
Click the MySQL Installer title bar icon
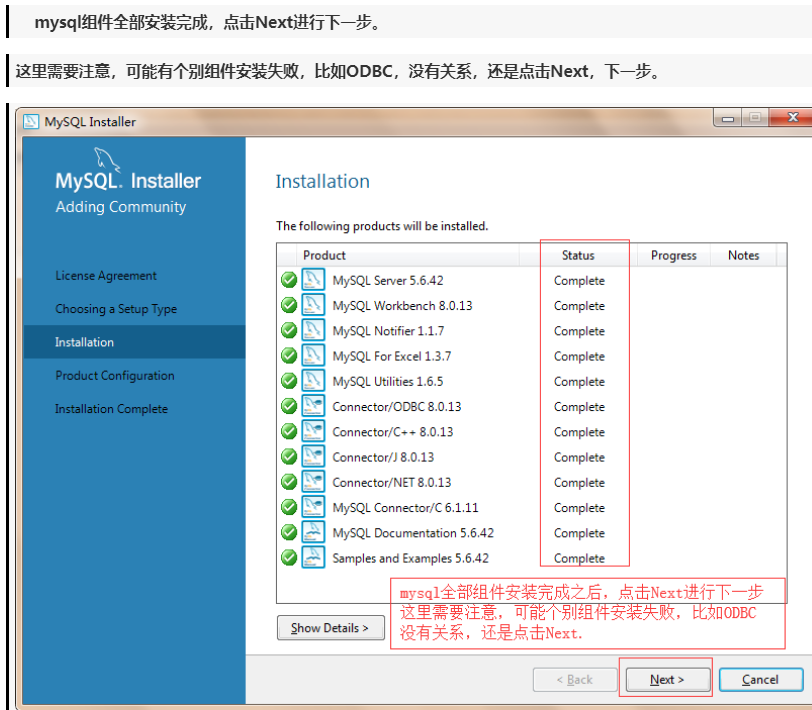tap(31, 122)
